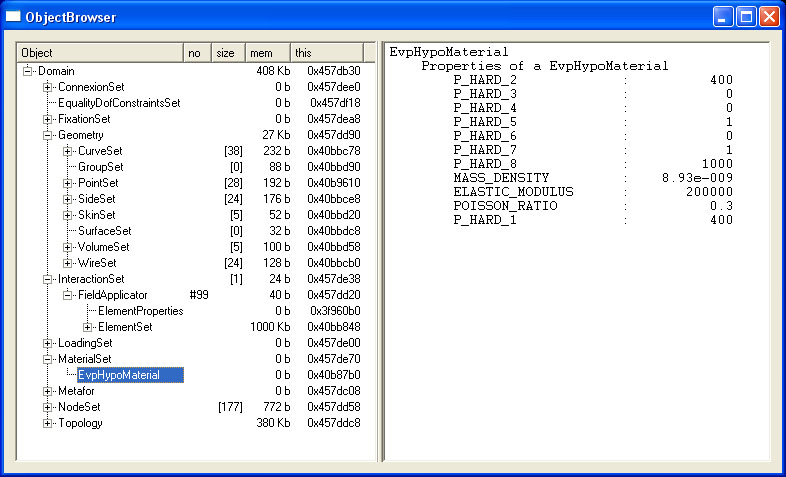Viewport: 786px width, 477px height.
Task: Select the Metafor tree item
Action: (76, 391)
